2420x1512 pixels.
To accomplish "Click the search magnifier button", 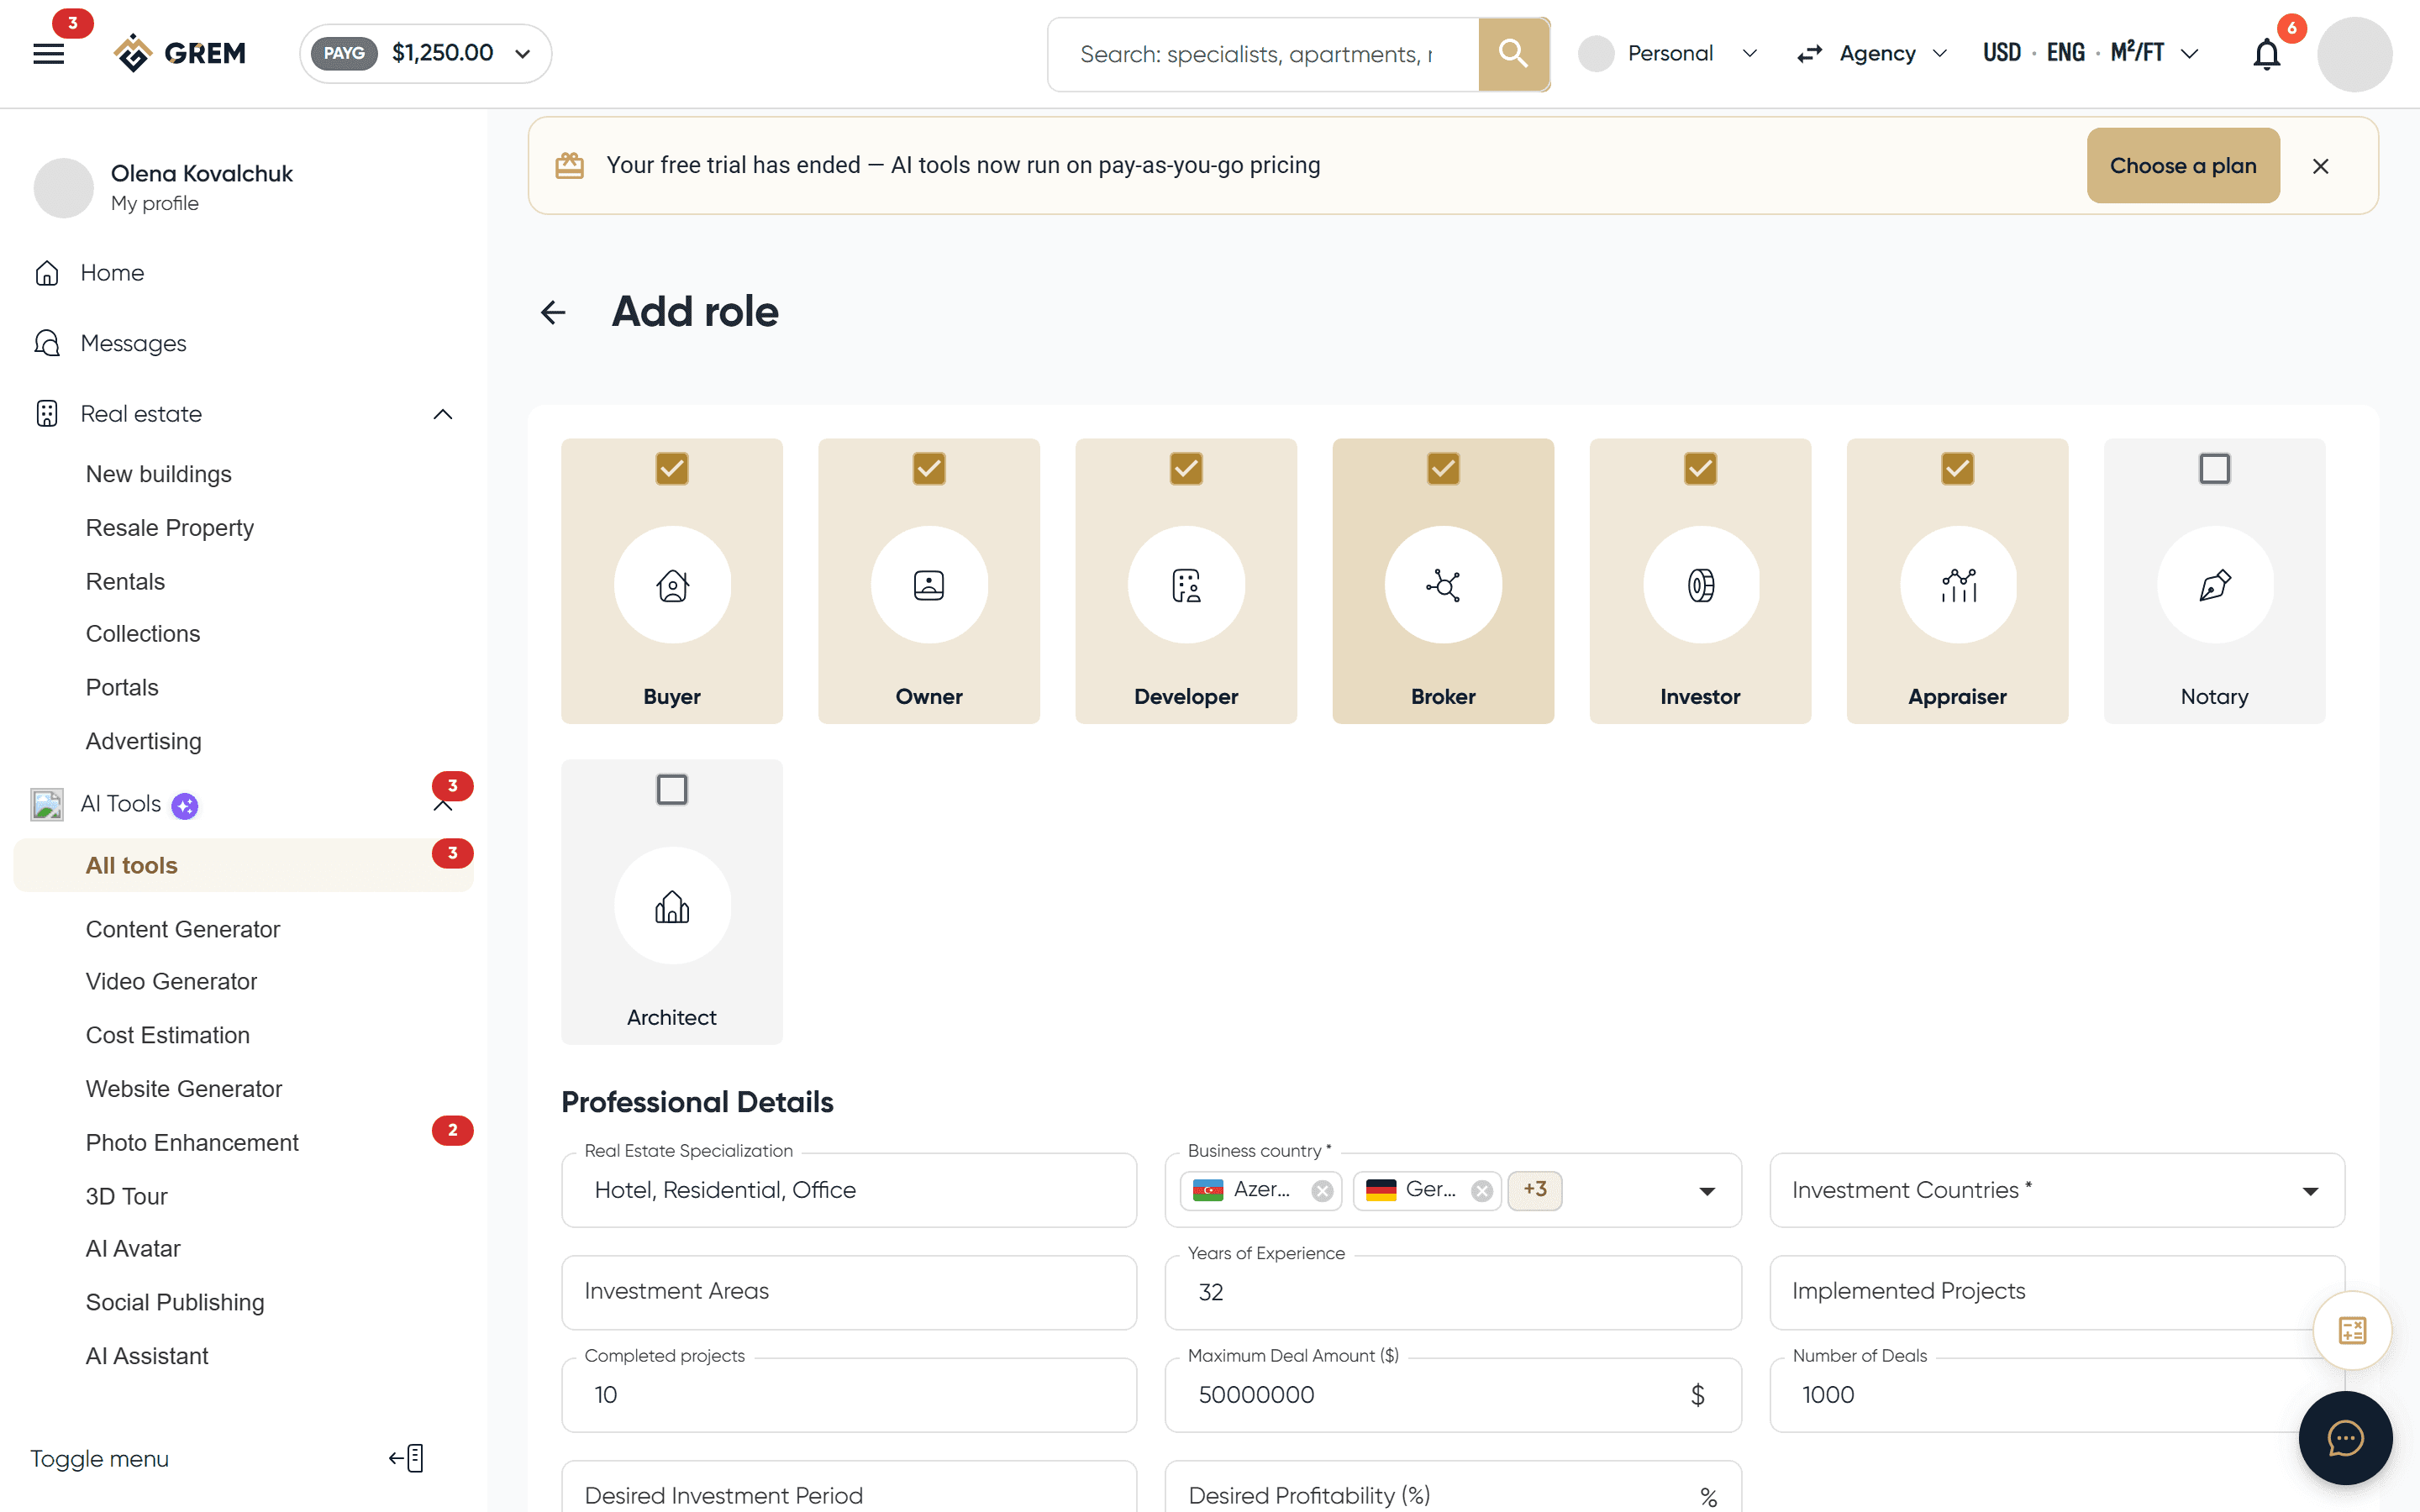I will [x=1513, y=54].
